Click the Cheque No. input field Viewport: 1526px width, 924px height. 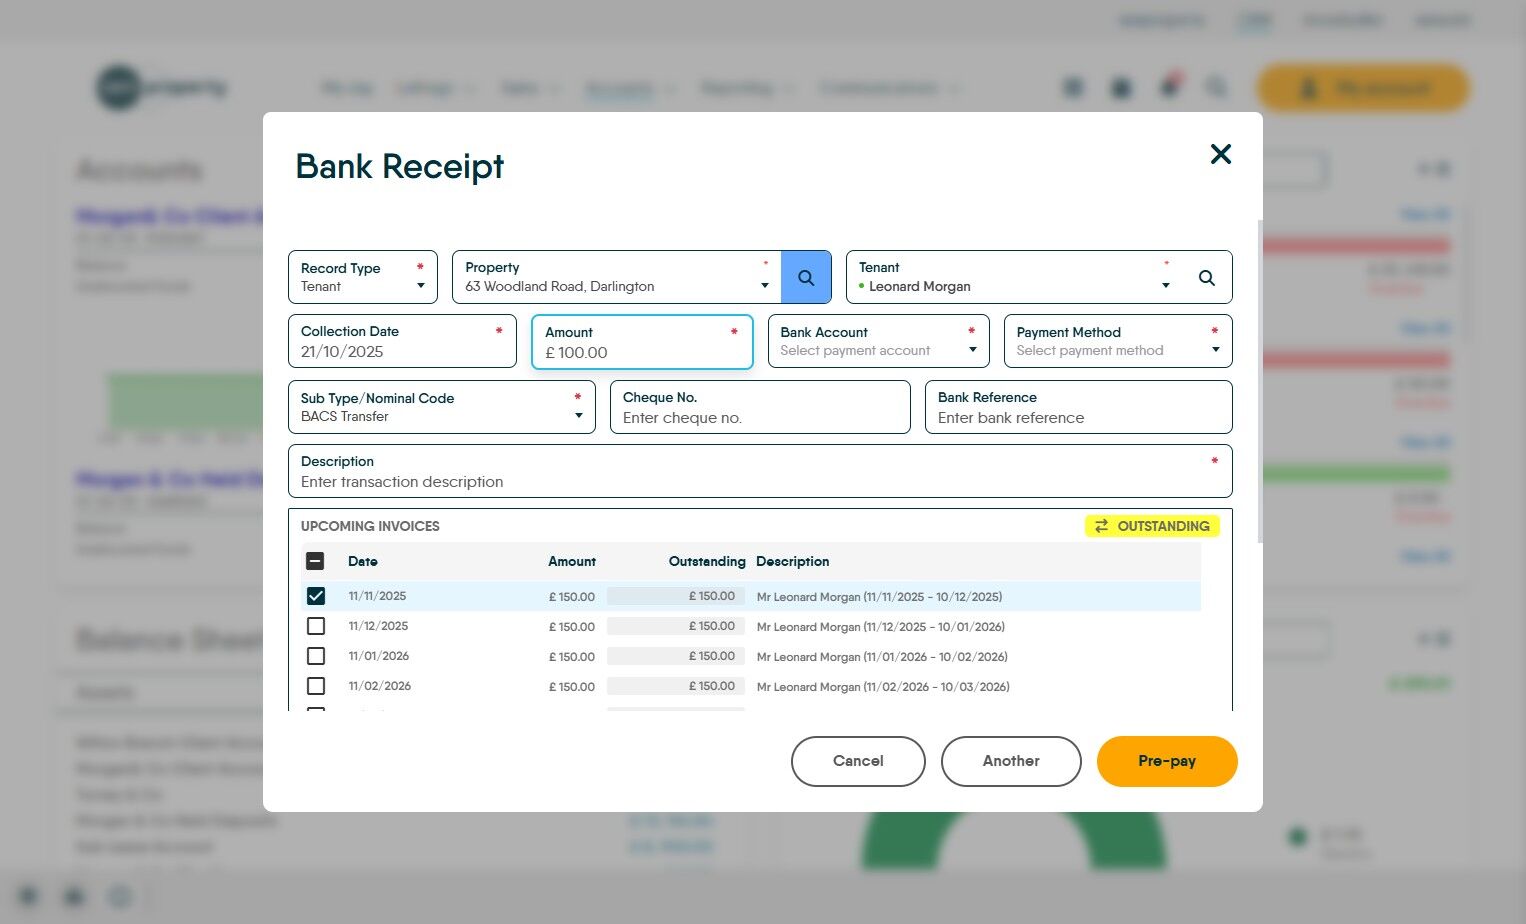760,407
